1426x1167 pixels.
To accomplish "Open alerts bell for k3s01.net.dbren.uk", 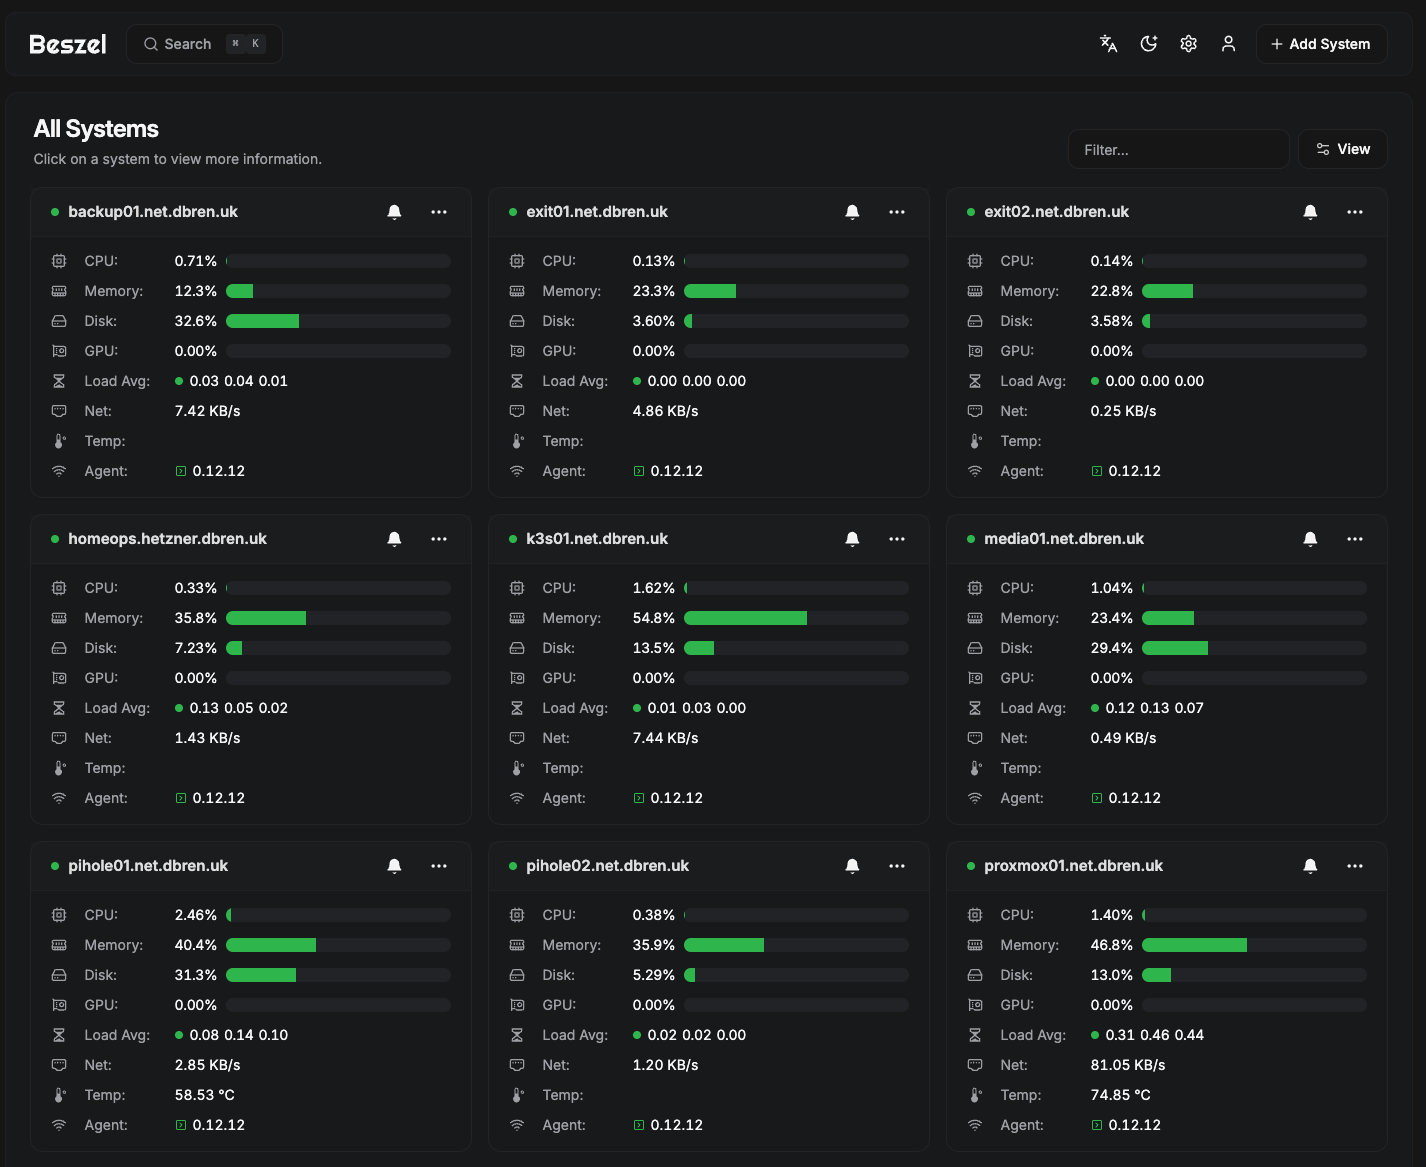I will point(852,539).
